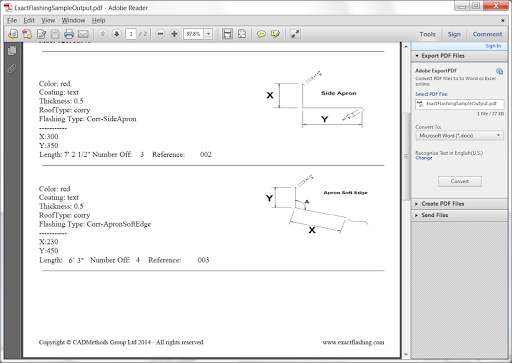The image size is (512, 363).
Task: Click the Edit/sign document toolbar icon
Action: click(41, 34)
